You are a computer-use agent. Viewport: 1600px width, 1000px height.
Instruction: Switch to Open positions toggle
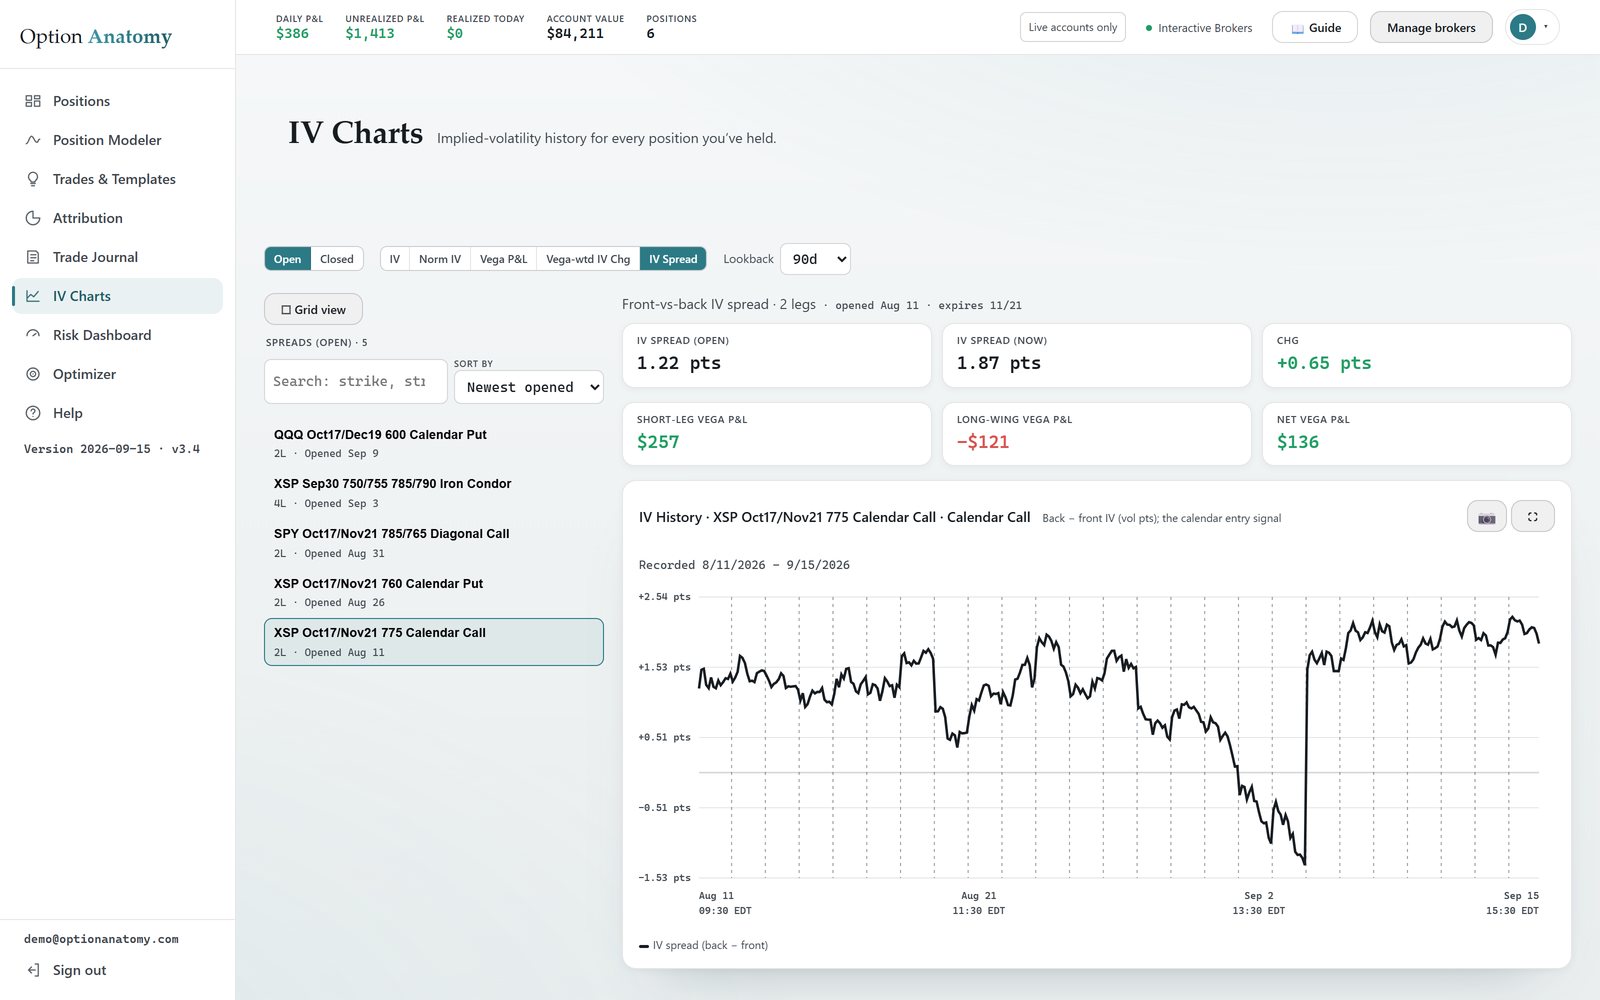click(287, 259)
